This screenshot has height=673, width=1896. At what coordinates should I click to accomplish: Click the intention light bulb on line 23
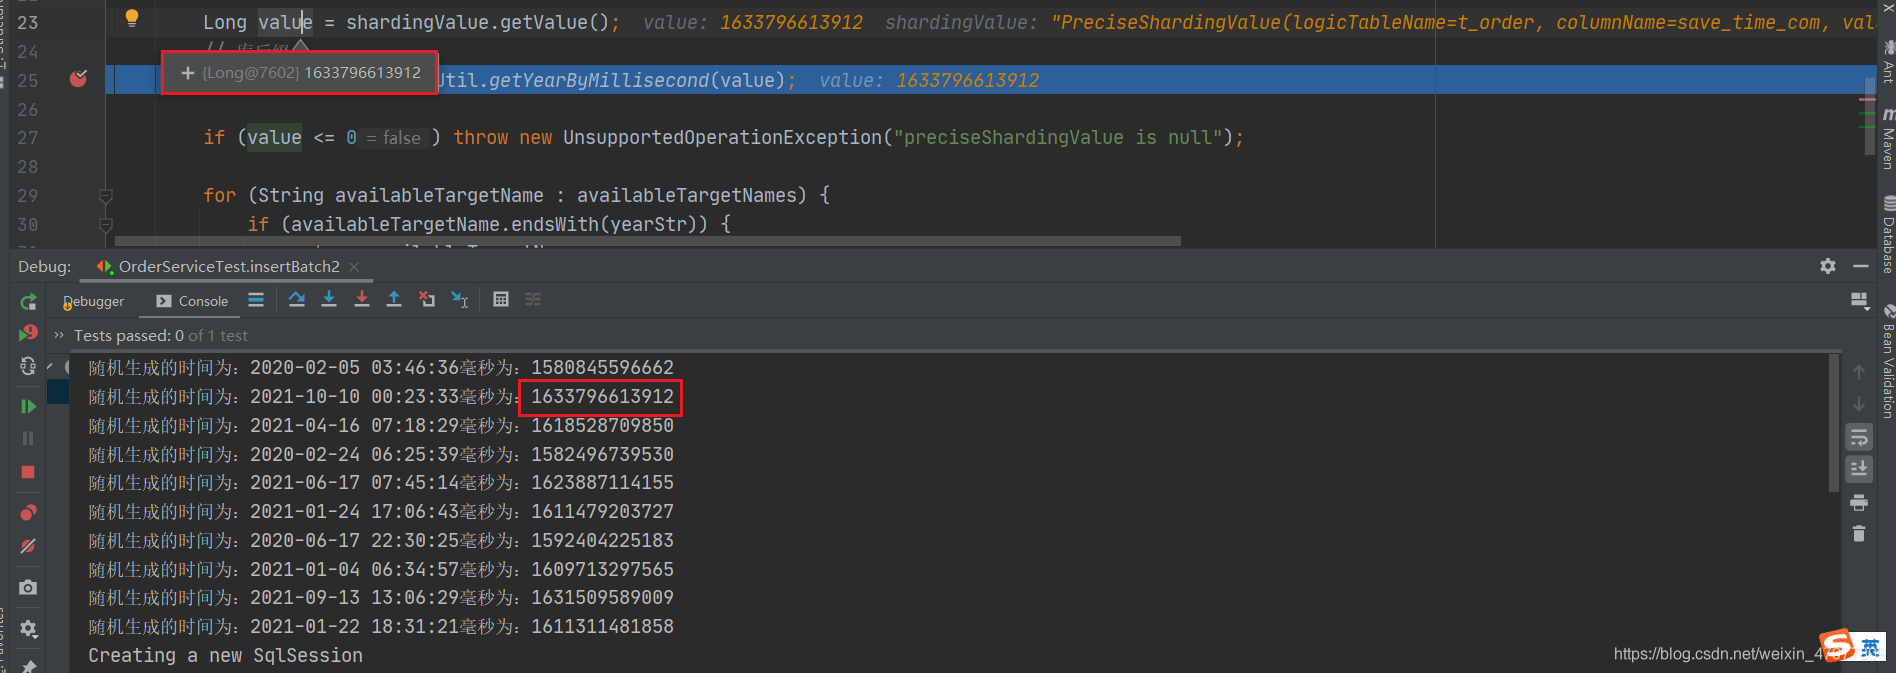click(132, 18)
